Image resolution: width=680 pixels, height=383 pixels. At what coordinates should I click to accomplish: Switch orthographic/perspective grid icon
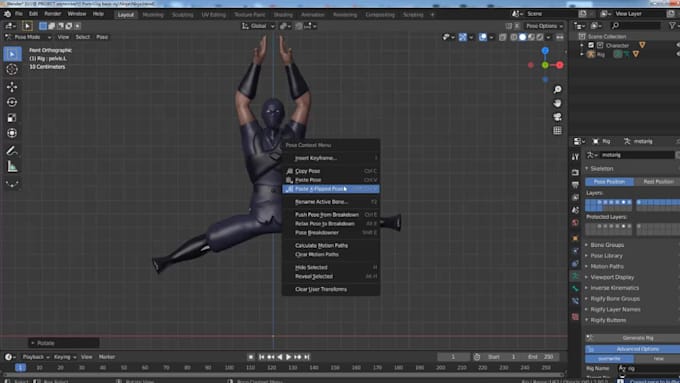(557, 131)
